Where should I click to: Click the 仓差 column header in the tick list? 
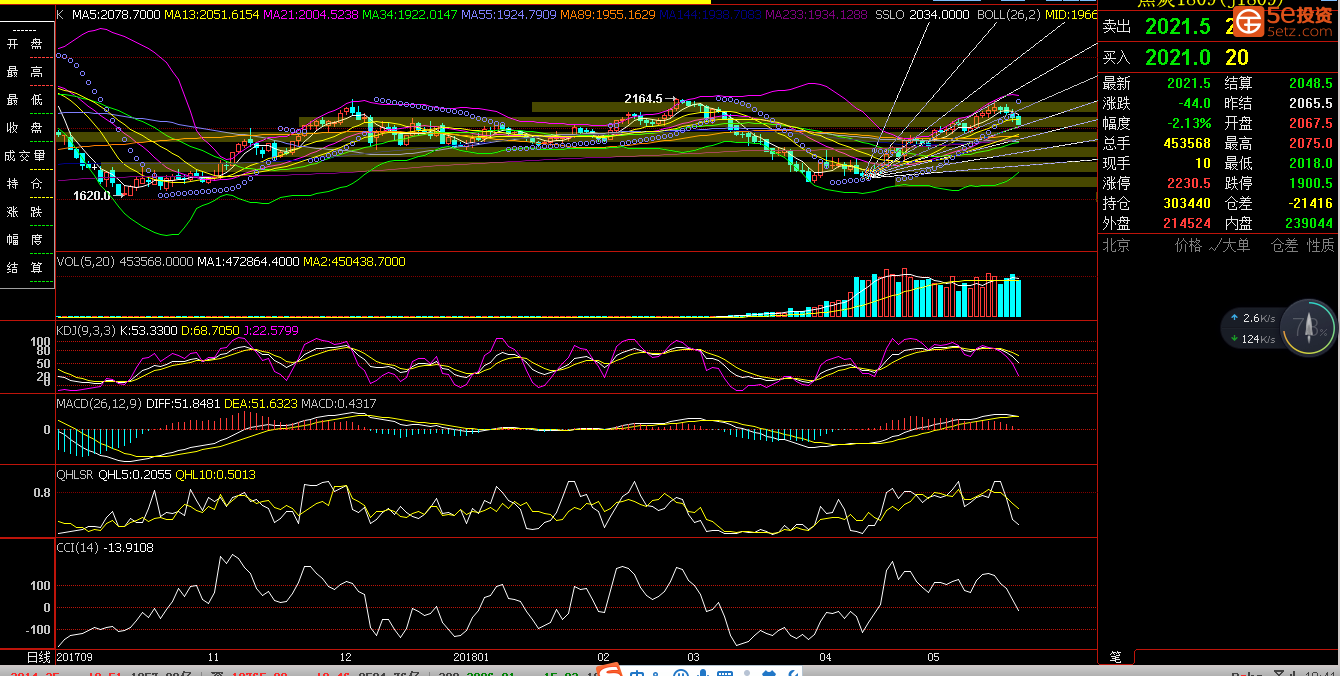(x=1284, y=245)
